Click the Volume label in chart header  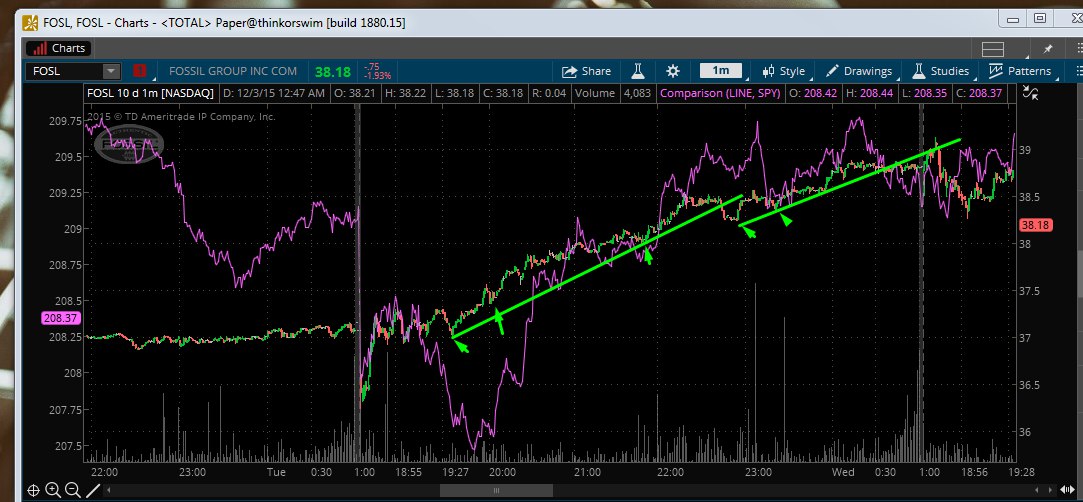(595, 93)
